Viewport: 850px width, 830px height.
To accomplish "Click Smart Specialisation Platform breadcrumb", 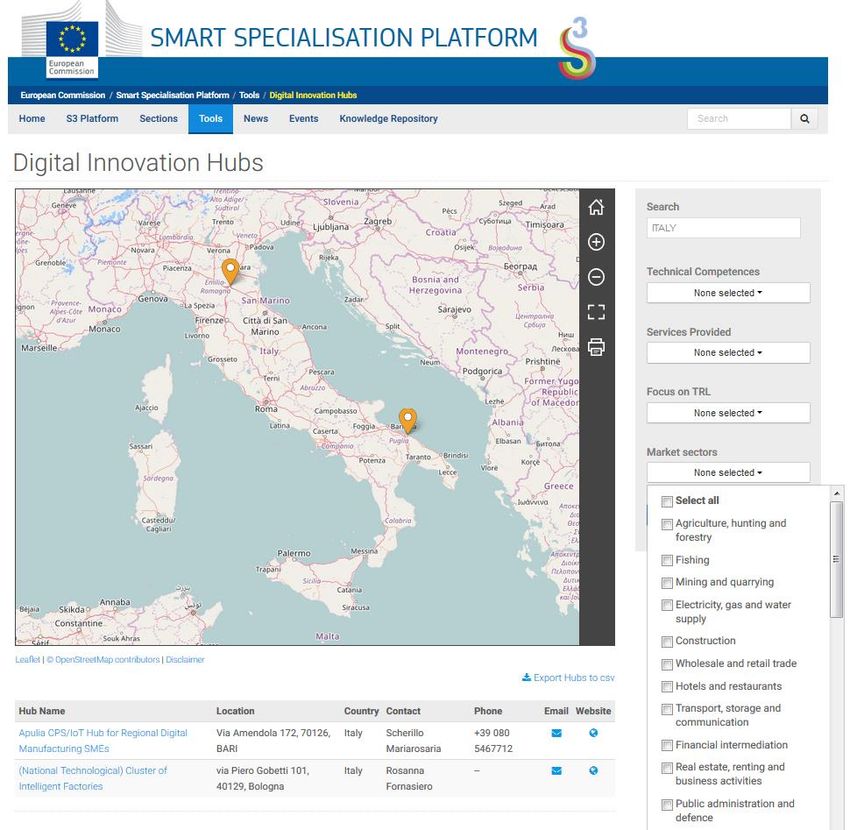I will click(x=172, y=95).
